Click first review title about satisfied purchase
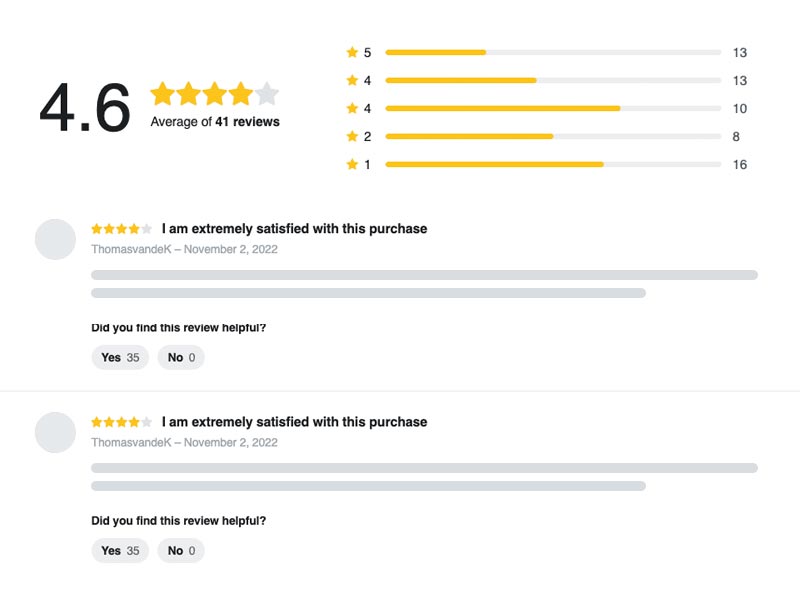The image size is (800, 600). coord(294,229)
